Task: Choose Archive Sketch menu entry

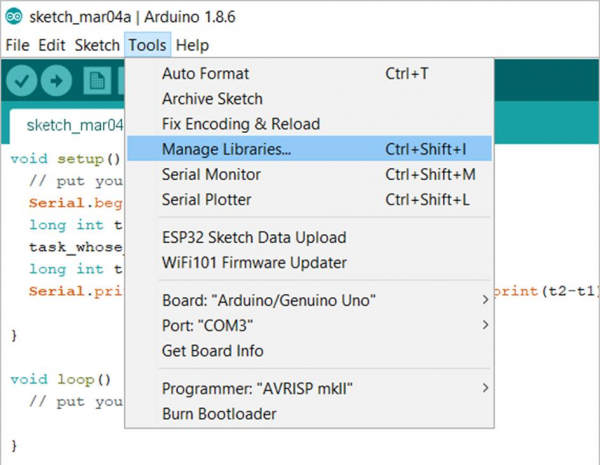Action: click(x=212, y=99)
